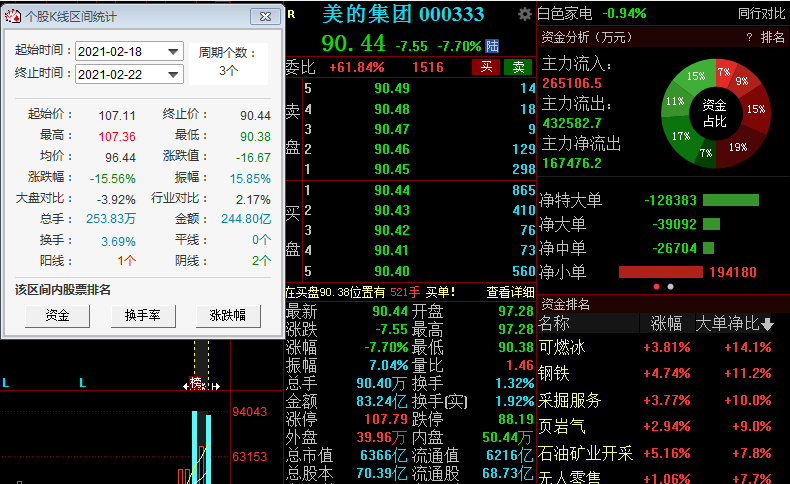Click the dialog's app logo icon

(13, 16)
